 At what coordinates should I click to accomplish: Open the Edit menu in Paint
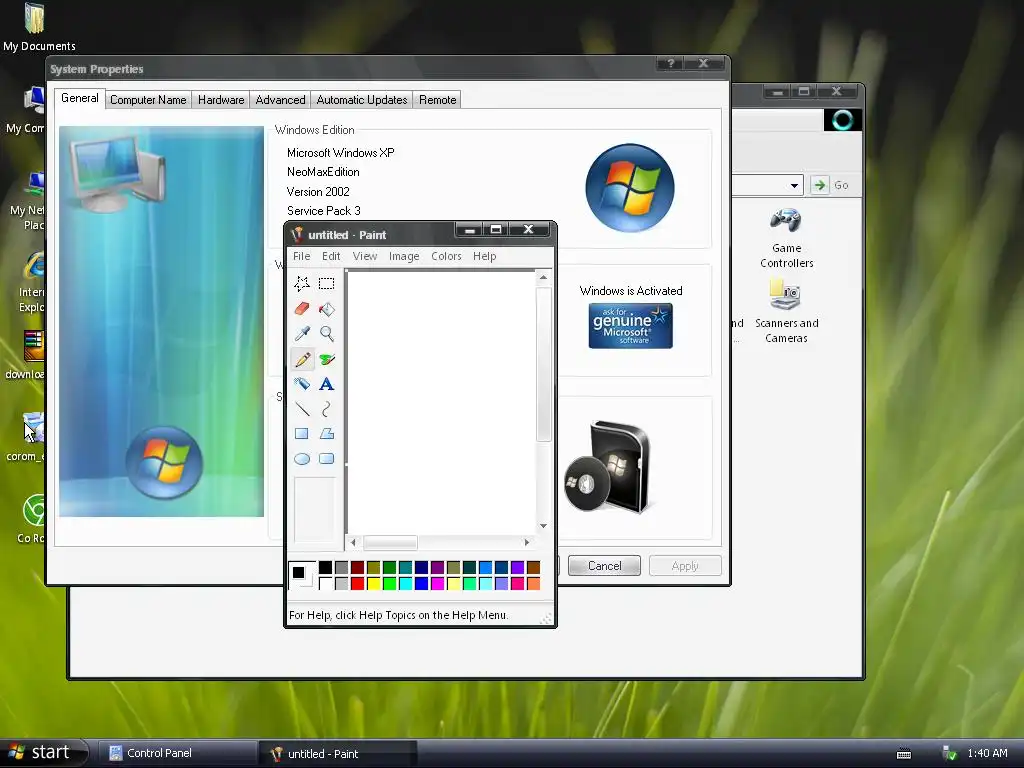(x=331, y=256)
